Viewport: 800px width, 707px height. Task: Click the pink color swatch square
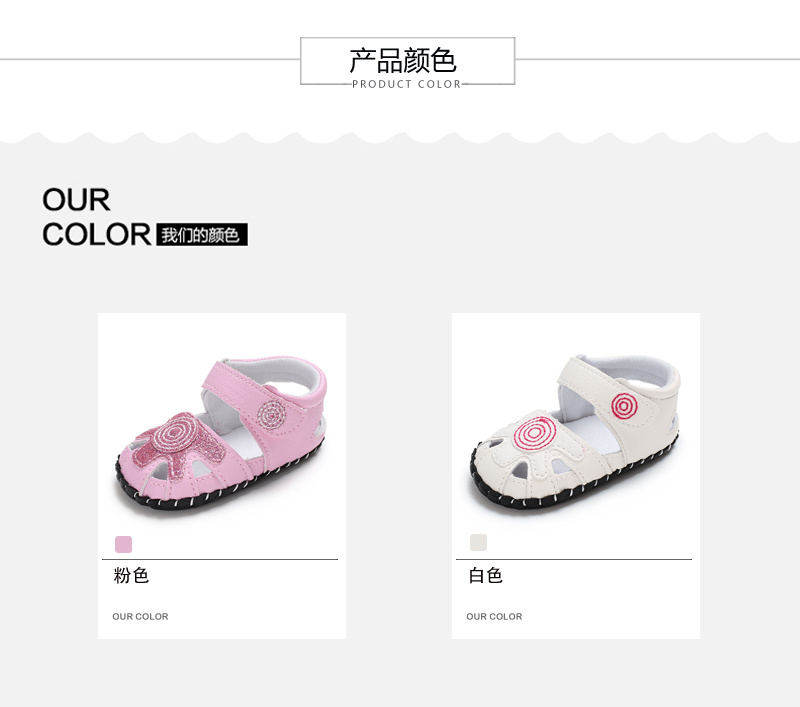tap(123, 544)
